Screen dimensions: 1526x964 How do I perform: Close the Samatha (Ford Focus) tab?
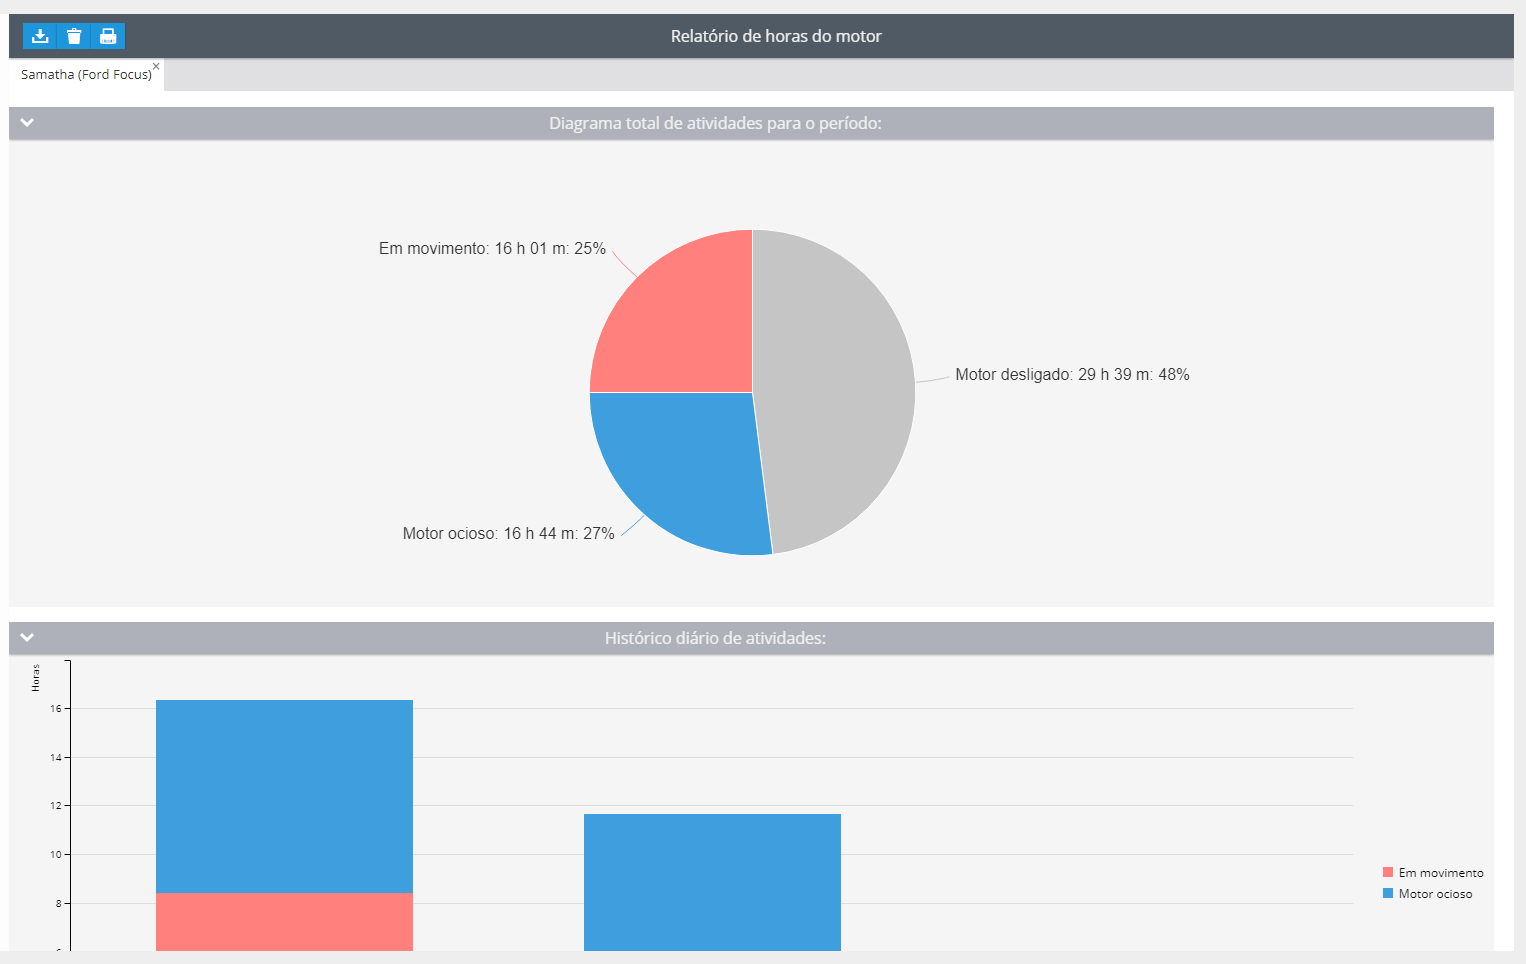pyautogui.click(x=156, y=66)
